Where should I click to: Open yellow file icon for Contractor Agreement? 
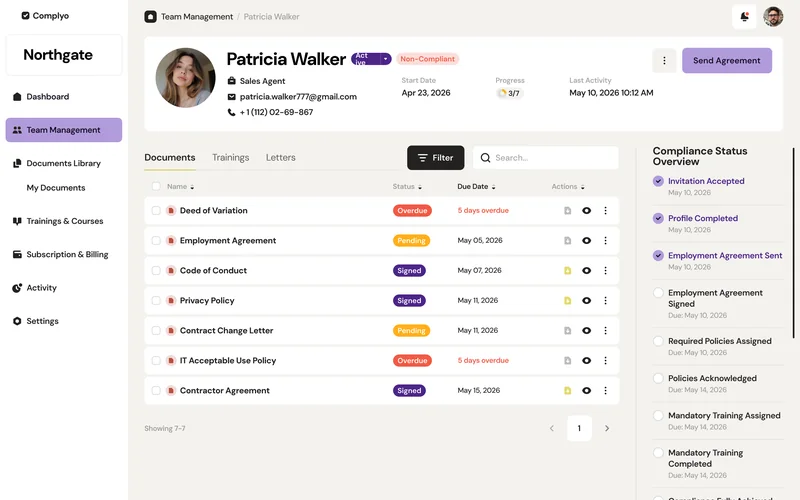point(567,391)
